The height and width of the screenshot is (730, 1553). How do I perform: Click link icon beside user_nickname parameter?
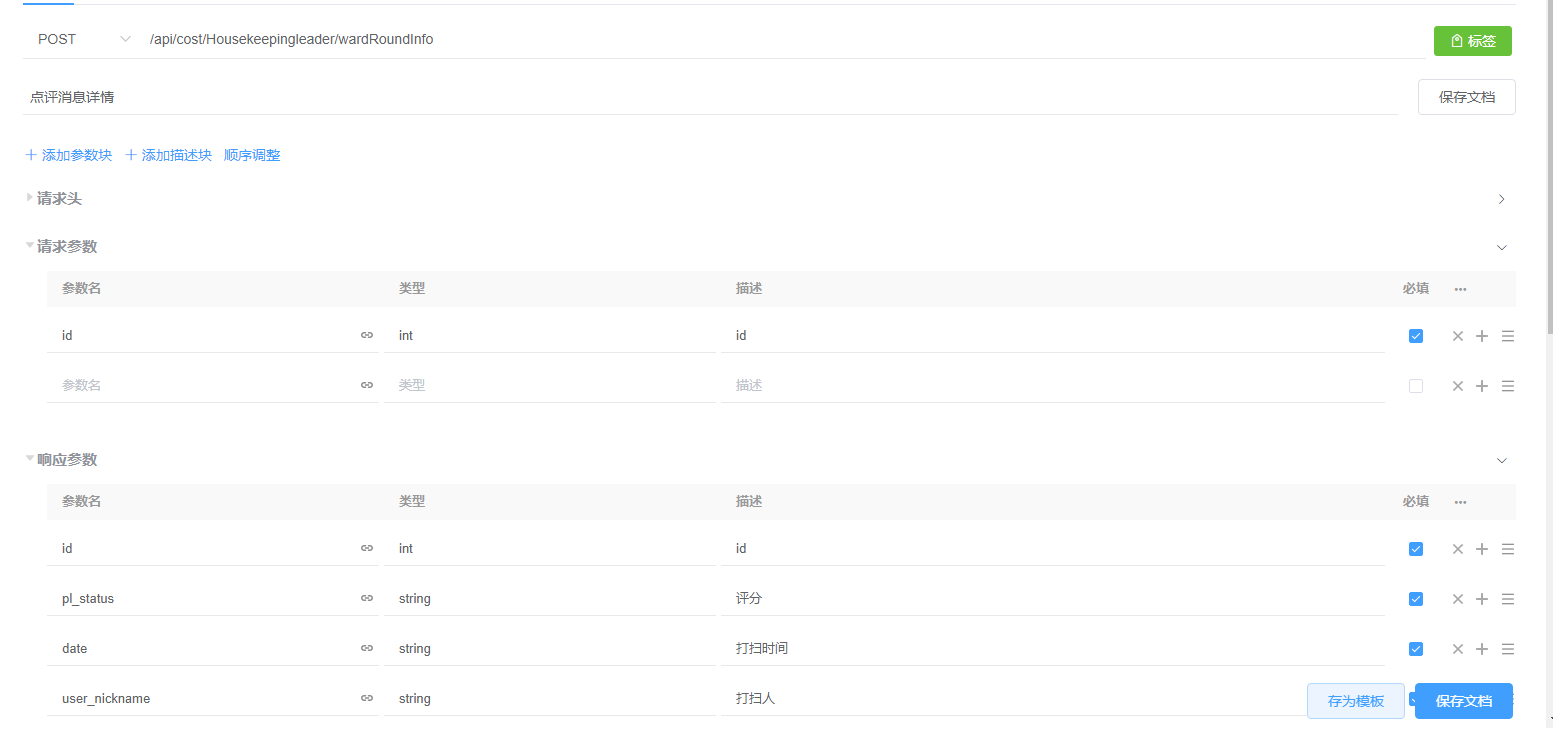point(367,698)
